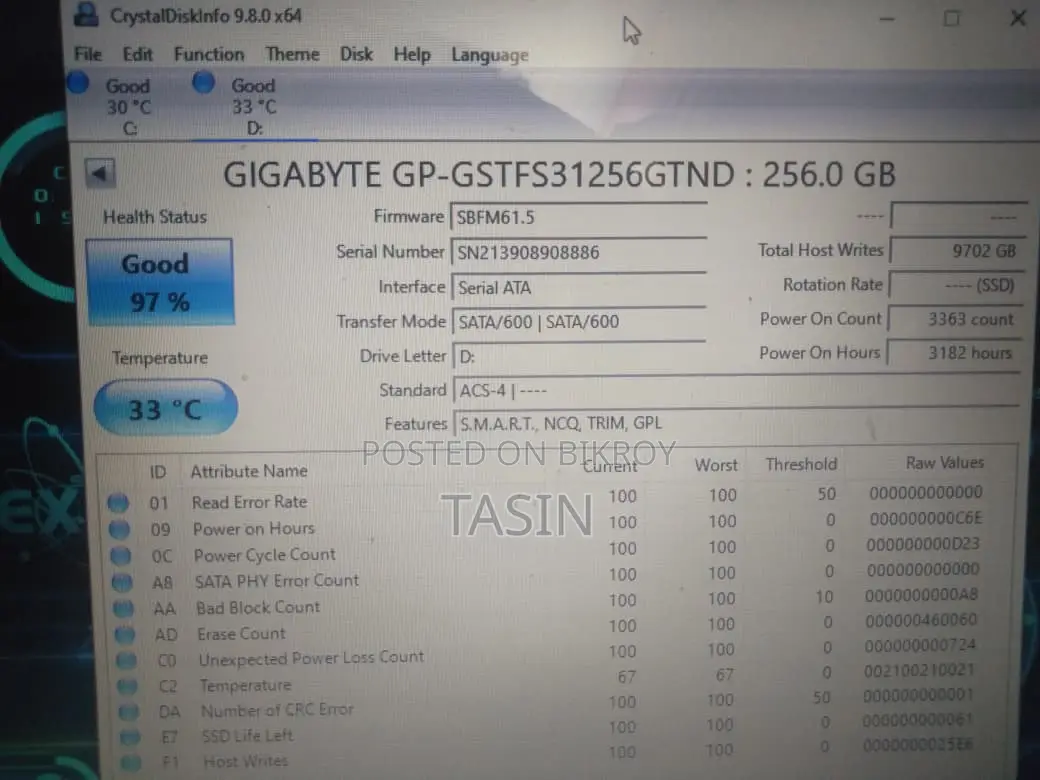Screen dimensions: 1040x780
Task: Click the Power On Hours value 3182 hours
Action: [x=953, y=353]
